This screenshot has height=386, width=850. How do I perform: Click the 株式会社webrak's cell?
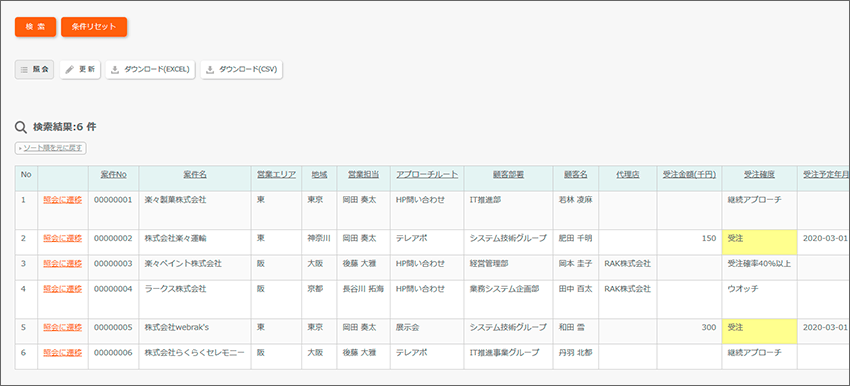click(x=195, y=331)
